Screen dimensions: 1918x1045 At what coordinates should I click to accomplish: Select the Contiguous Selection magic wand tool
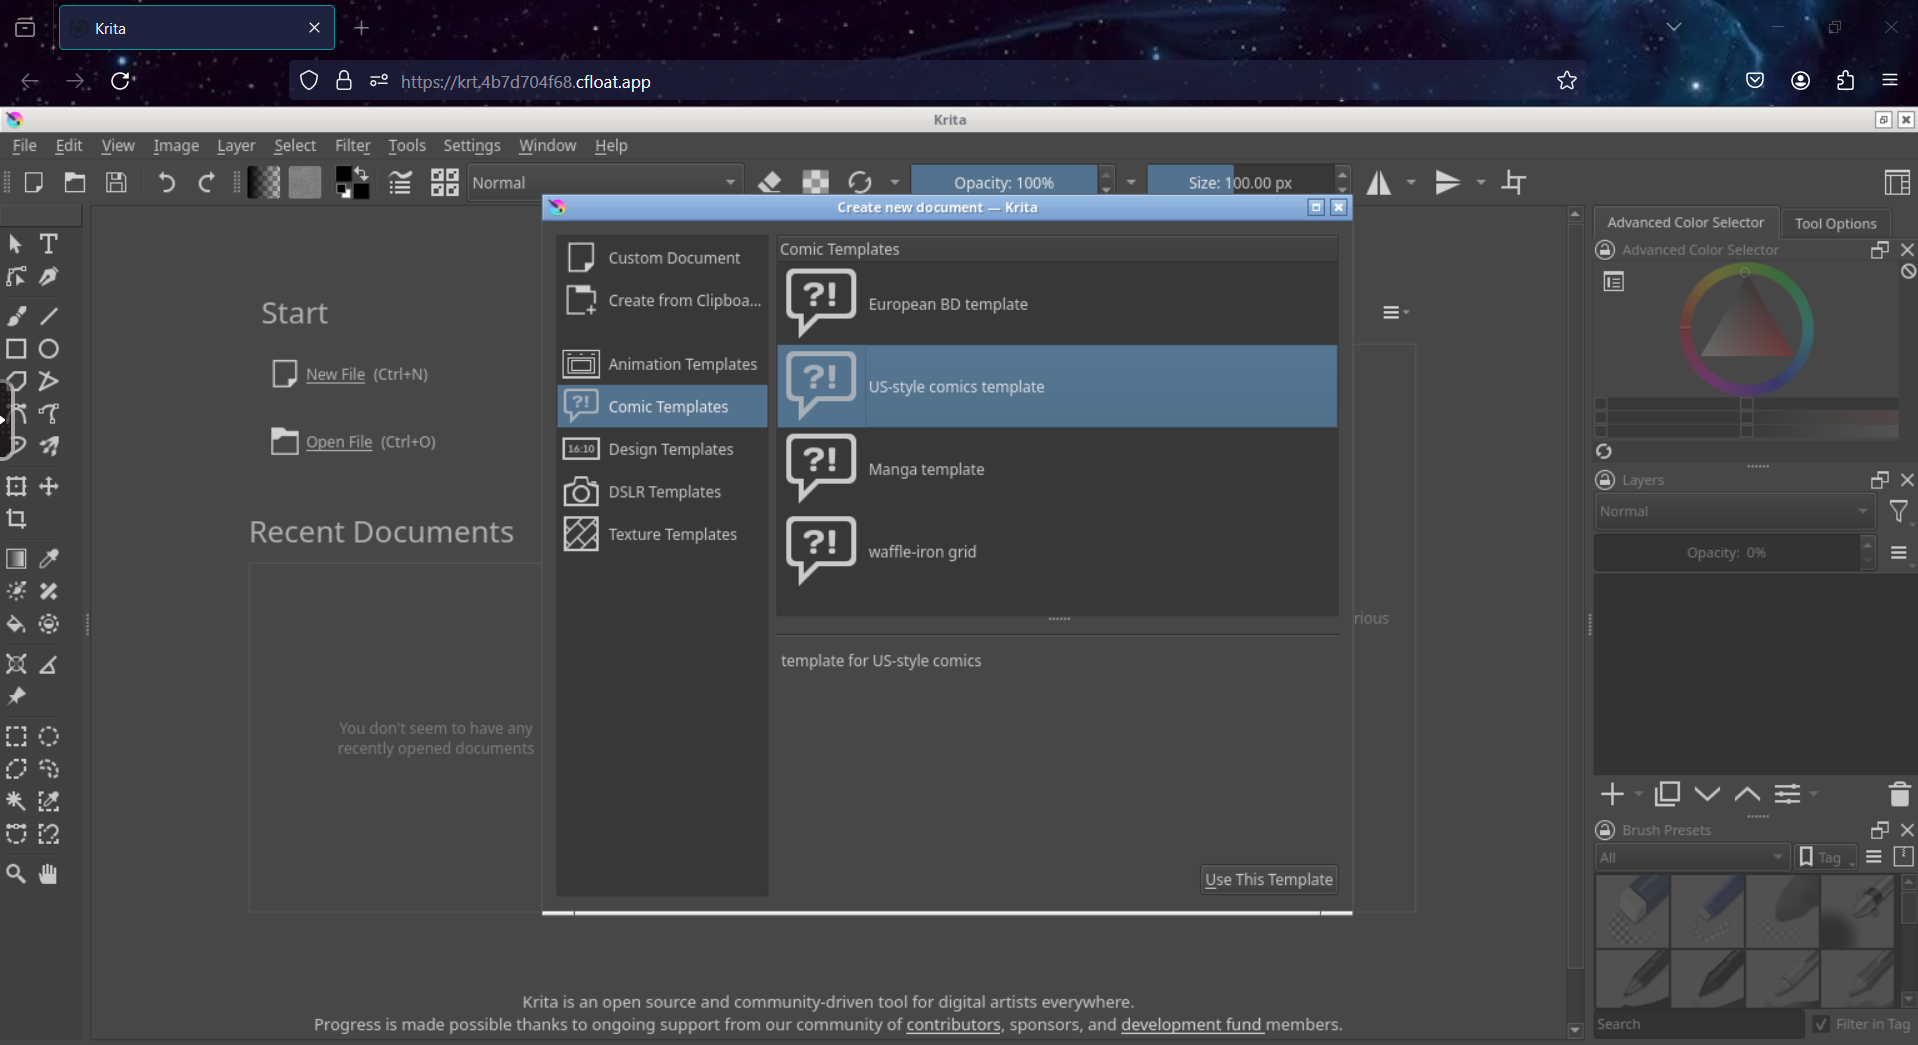click(16, 801)
